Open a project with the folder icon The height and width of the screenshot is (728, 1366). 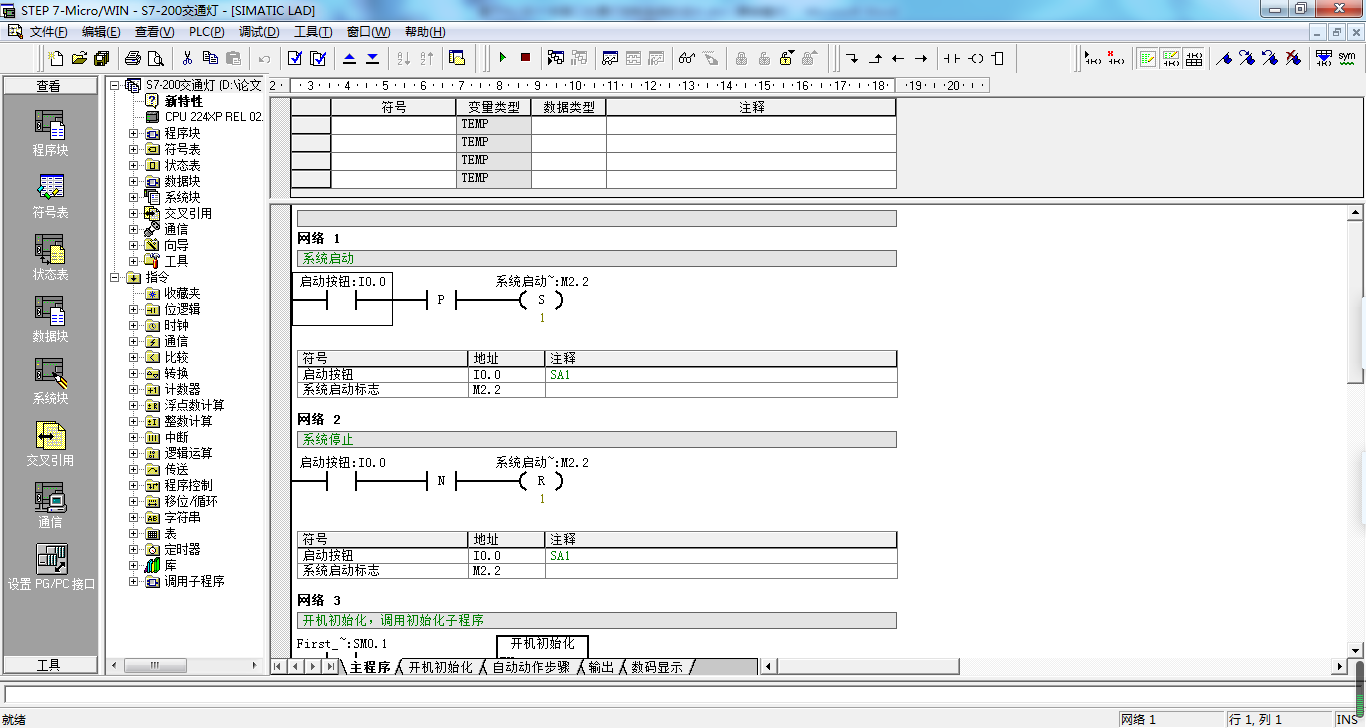79,58
